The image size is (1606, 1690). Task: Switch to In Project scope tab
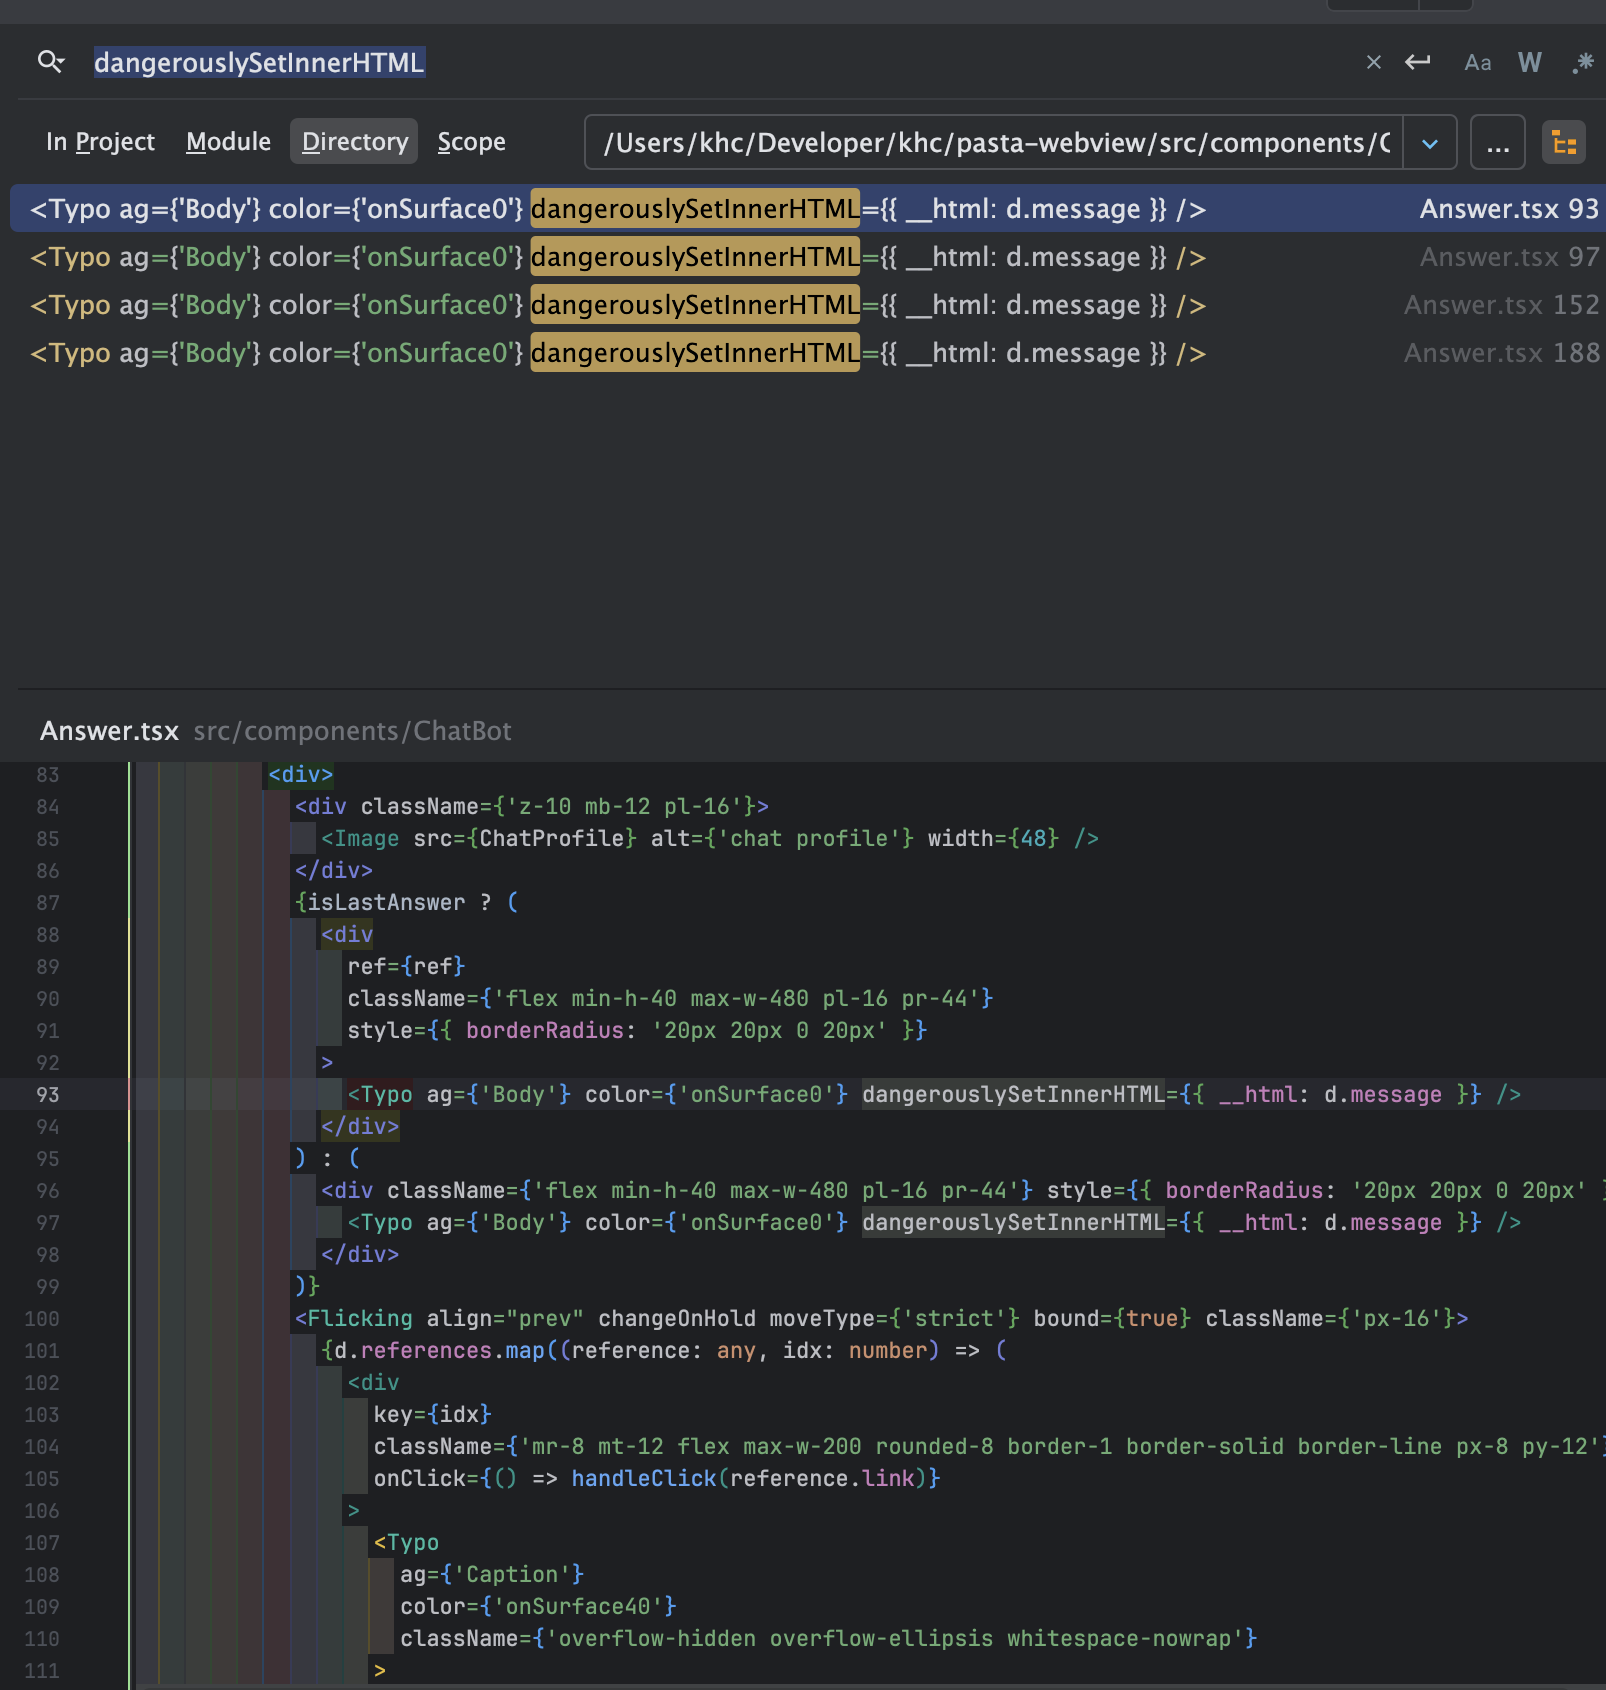click(x=100, y=142)
